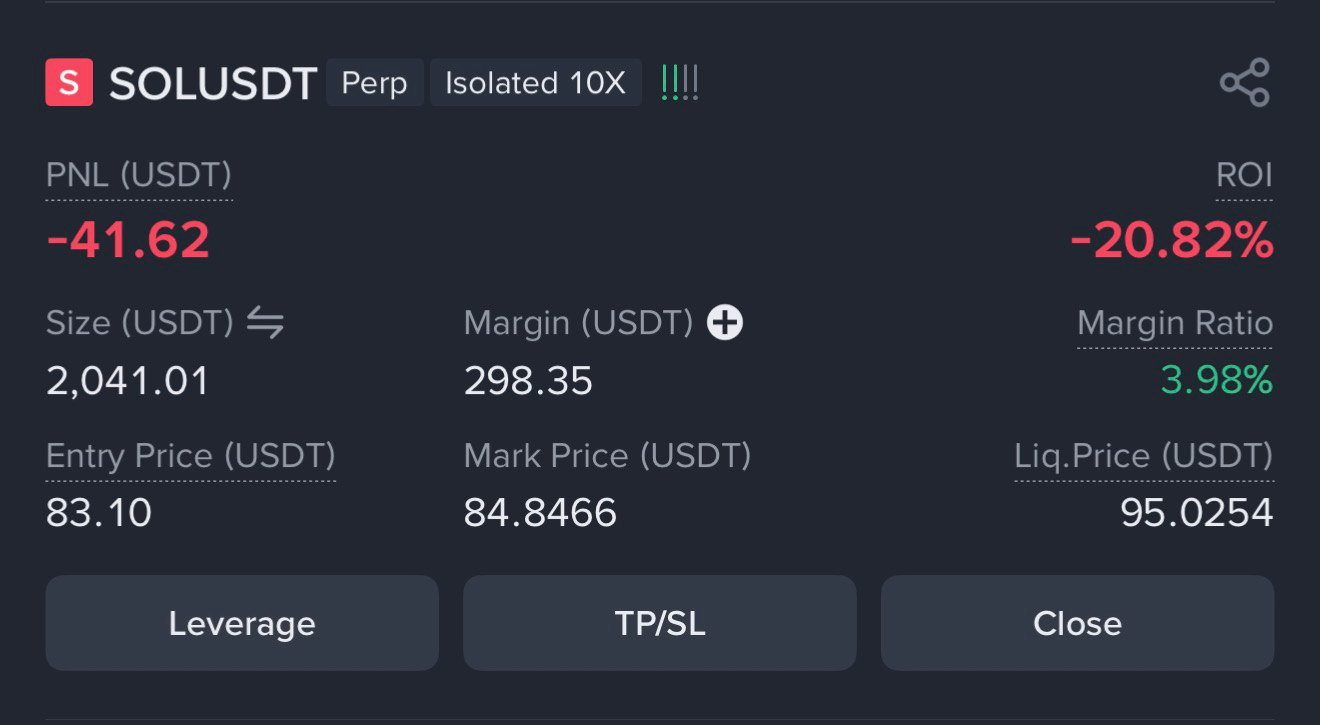
Task: Tap the 84.8466 mark price value
Action: [540, 513]
